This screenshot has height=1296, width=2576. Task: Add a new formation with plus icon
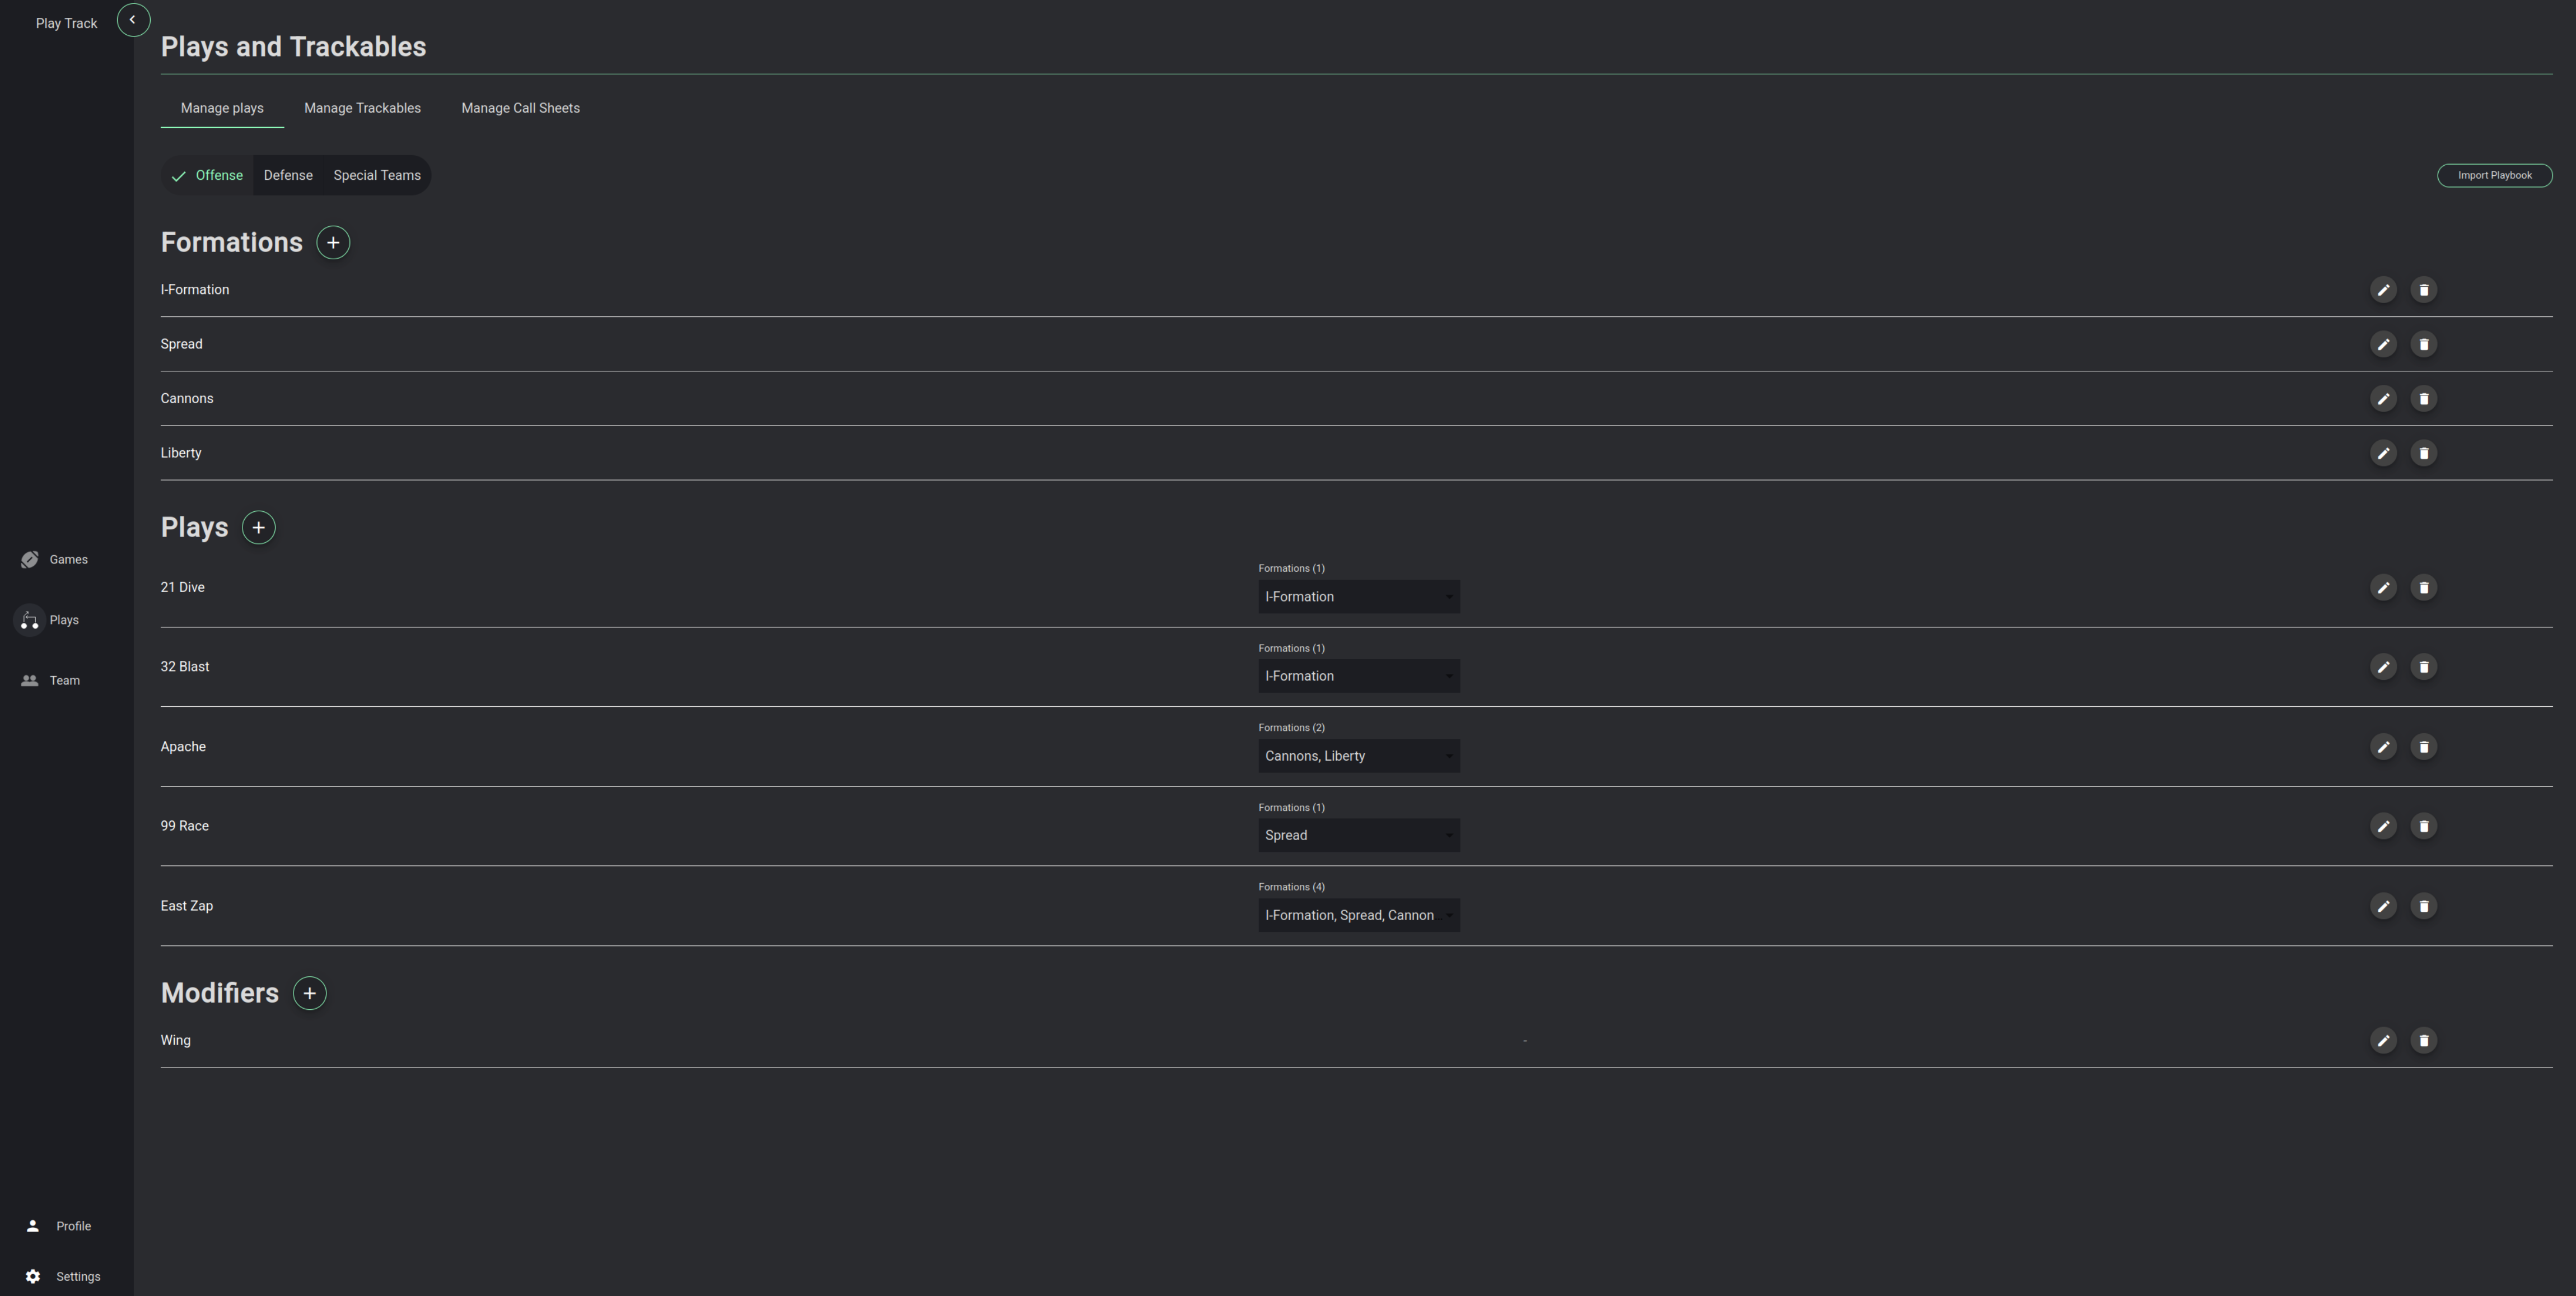coord(333,242)
